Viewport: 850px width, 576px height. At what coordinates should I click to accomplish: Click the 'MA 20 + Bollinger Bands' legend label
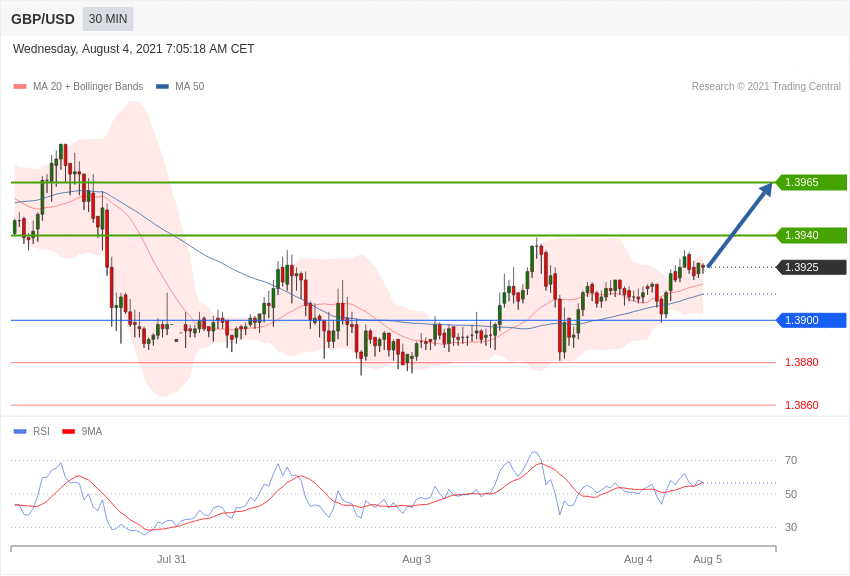[x=88, y=86]
